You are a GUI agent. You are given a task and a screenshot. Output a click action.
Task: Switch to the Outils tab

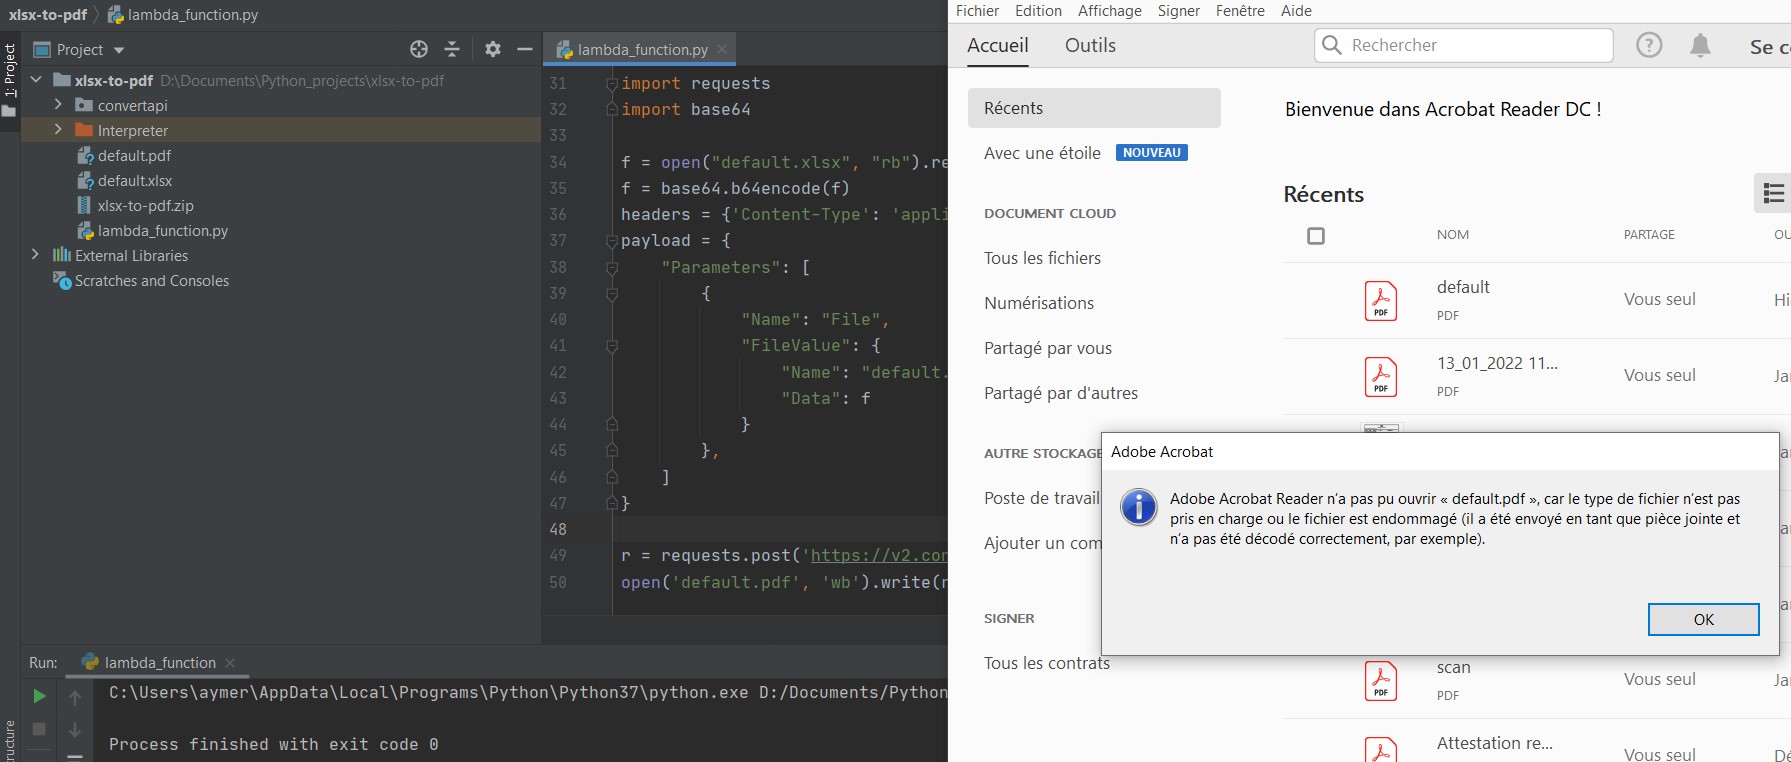1090,45
